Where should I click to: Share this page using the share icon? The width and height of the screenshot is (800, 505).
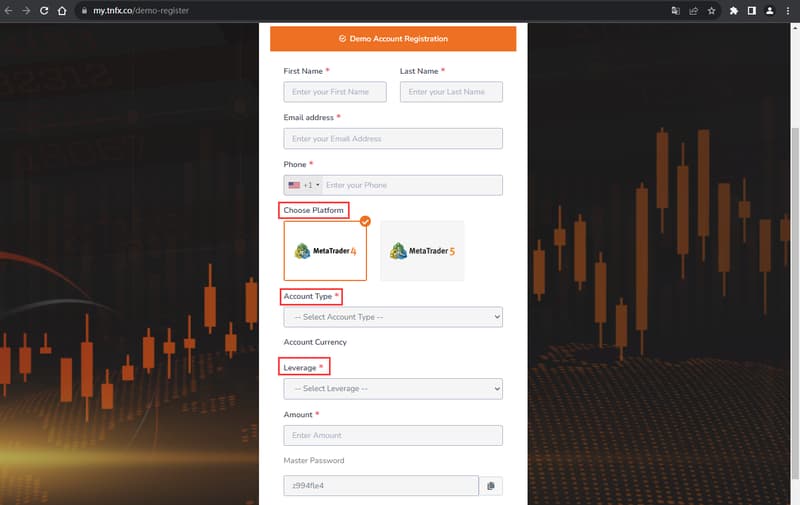pyautogui.click(x=693, y=11)
